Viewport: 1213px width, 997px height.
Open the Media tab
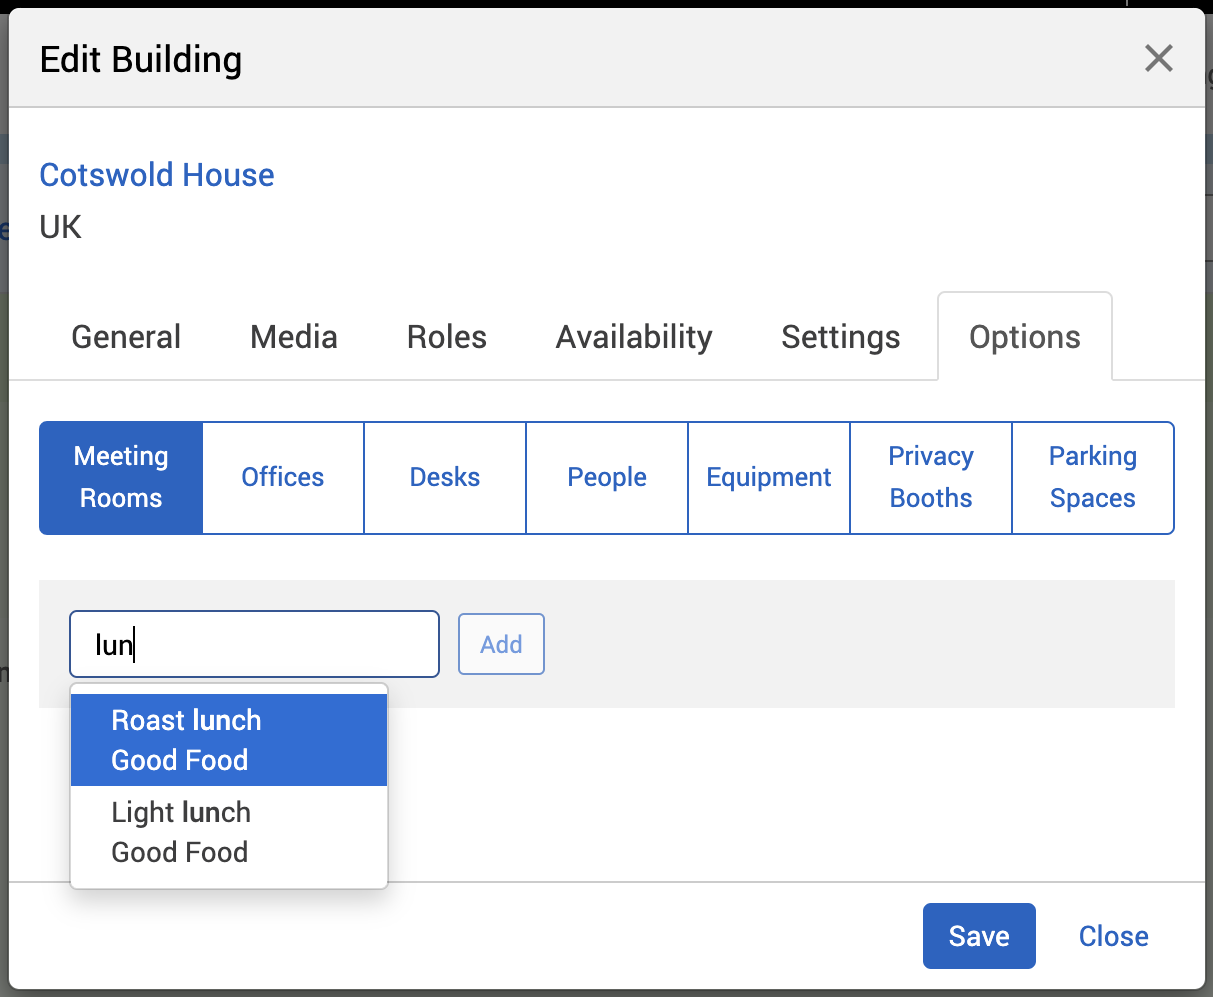pyautogui.click(x=294, y=337)
